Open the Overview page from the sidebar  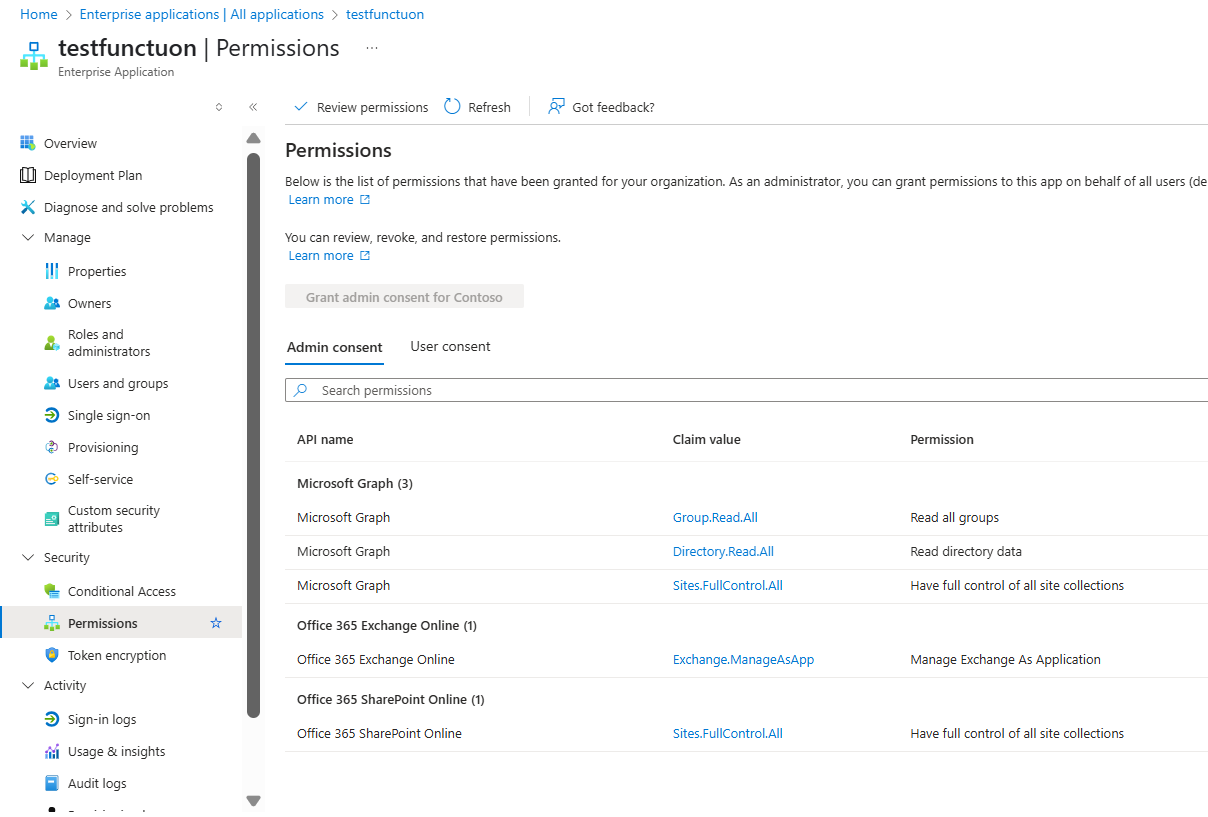(70, 142)
